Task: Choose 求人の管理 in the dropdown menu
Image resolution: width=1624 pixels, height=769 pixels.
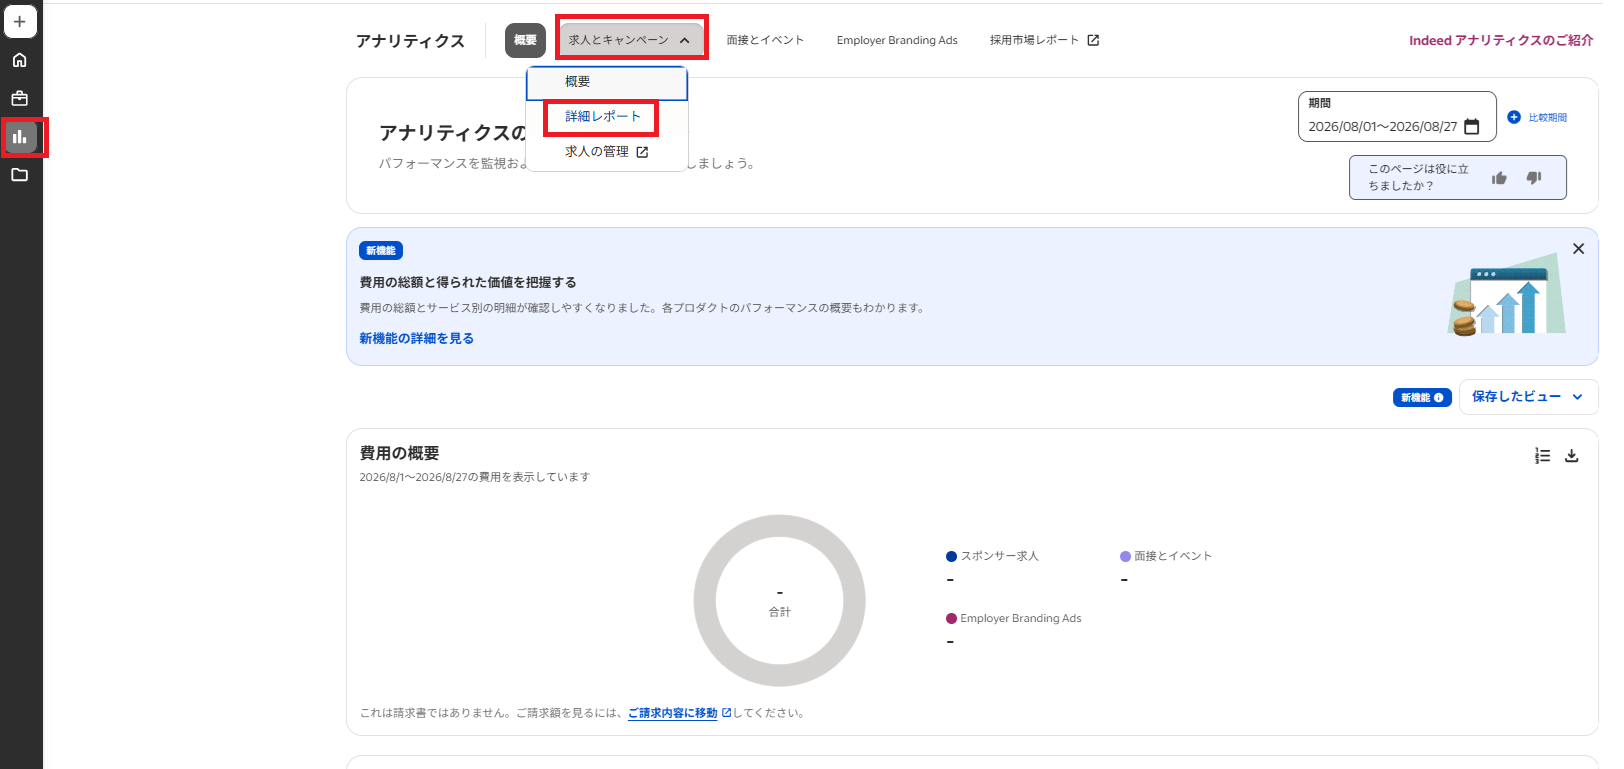Action: coord(607,152)
